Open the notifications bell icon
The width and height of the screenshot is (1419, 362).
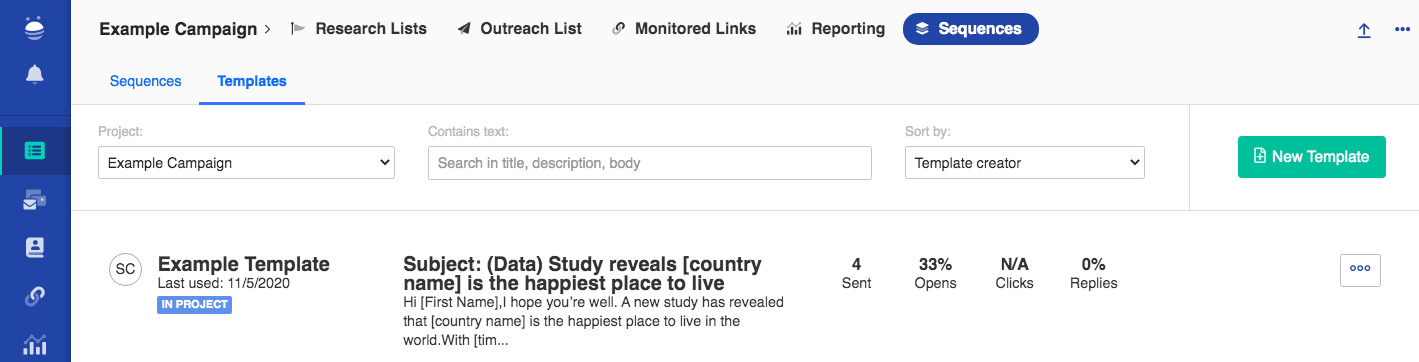click(x=35, y=74)
